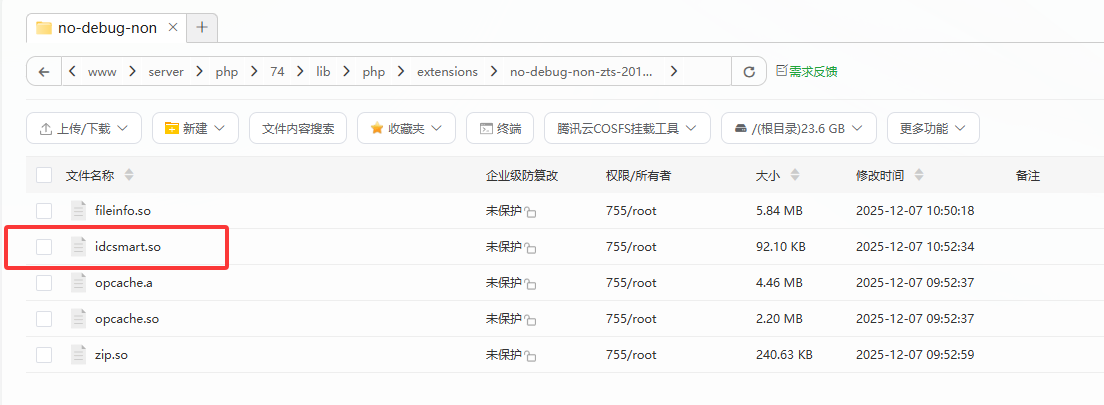Sort files by name using sort arrows
Screen dimensions: 1104x405
[128, 175]
